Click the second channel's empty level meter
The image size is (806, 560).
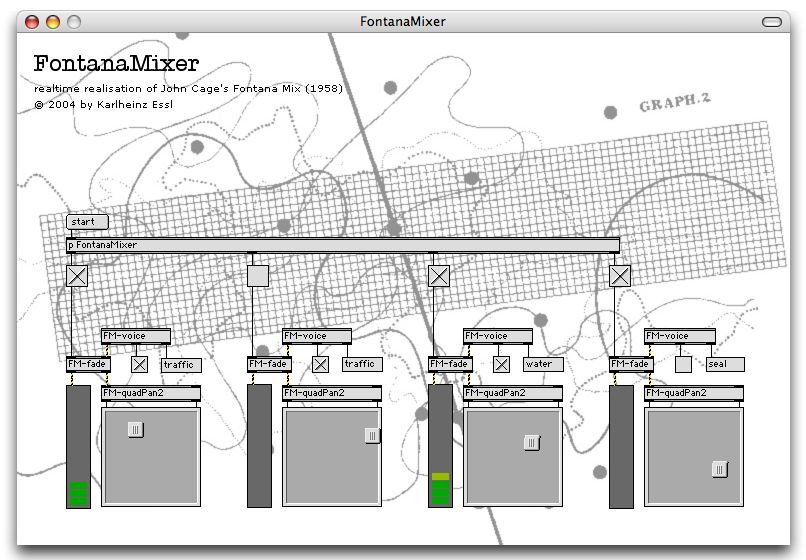(260, 446)
